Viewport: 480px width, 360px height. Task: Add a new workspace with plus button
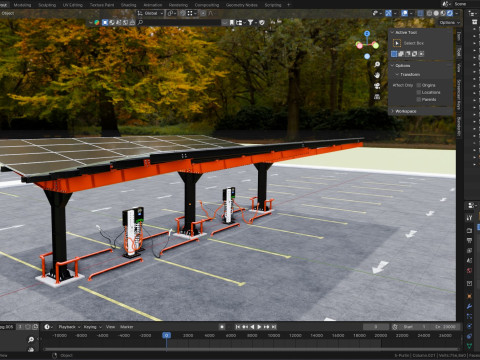(289, 5)
